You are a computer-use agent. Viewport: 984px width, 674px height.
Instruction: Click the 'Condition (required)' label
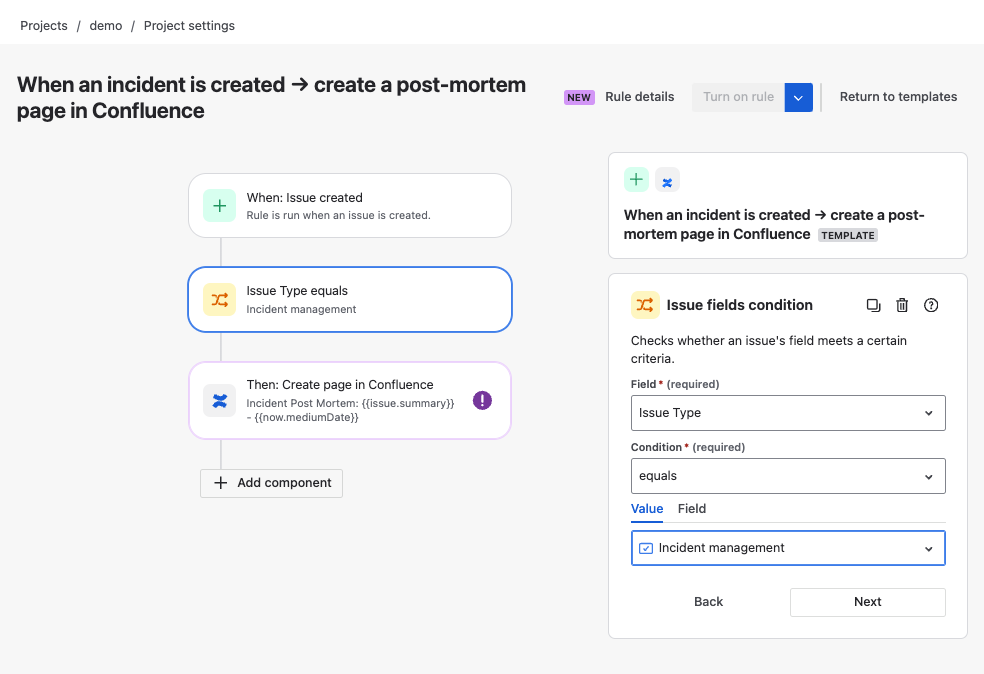click(688, 447)
